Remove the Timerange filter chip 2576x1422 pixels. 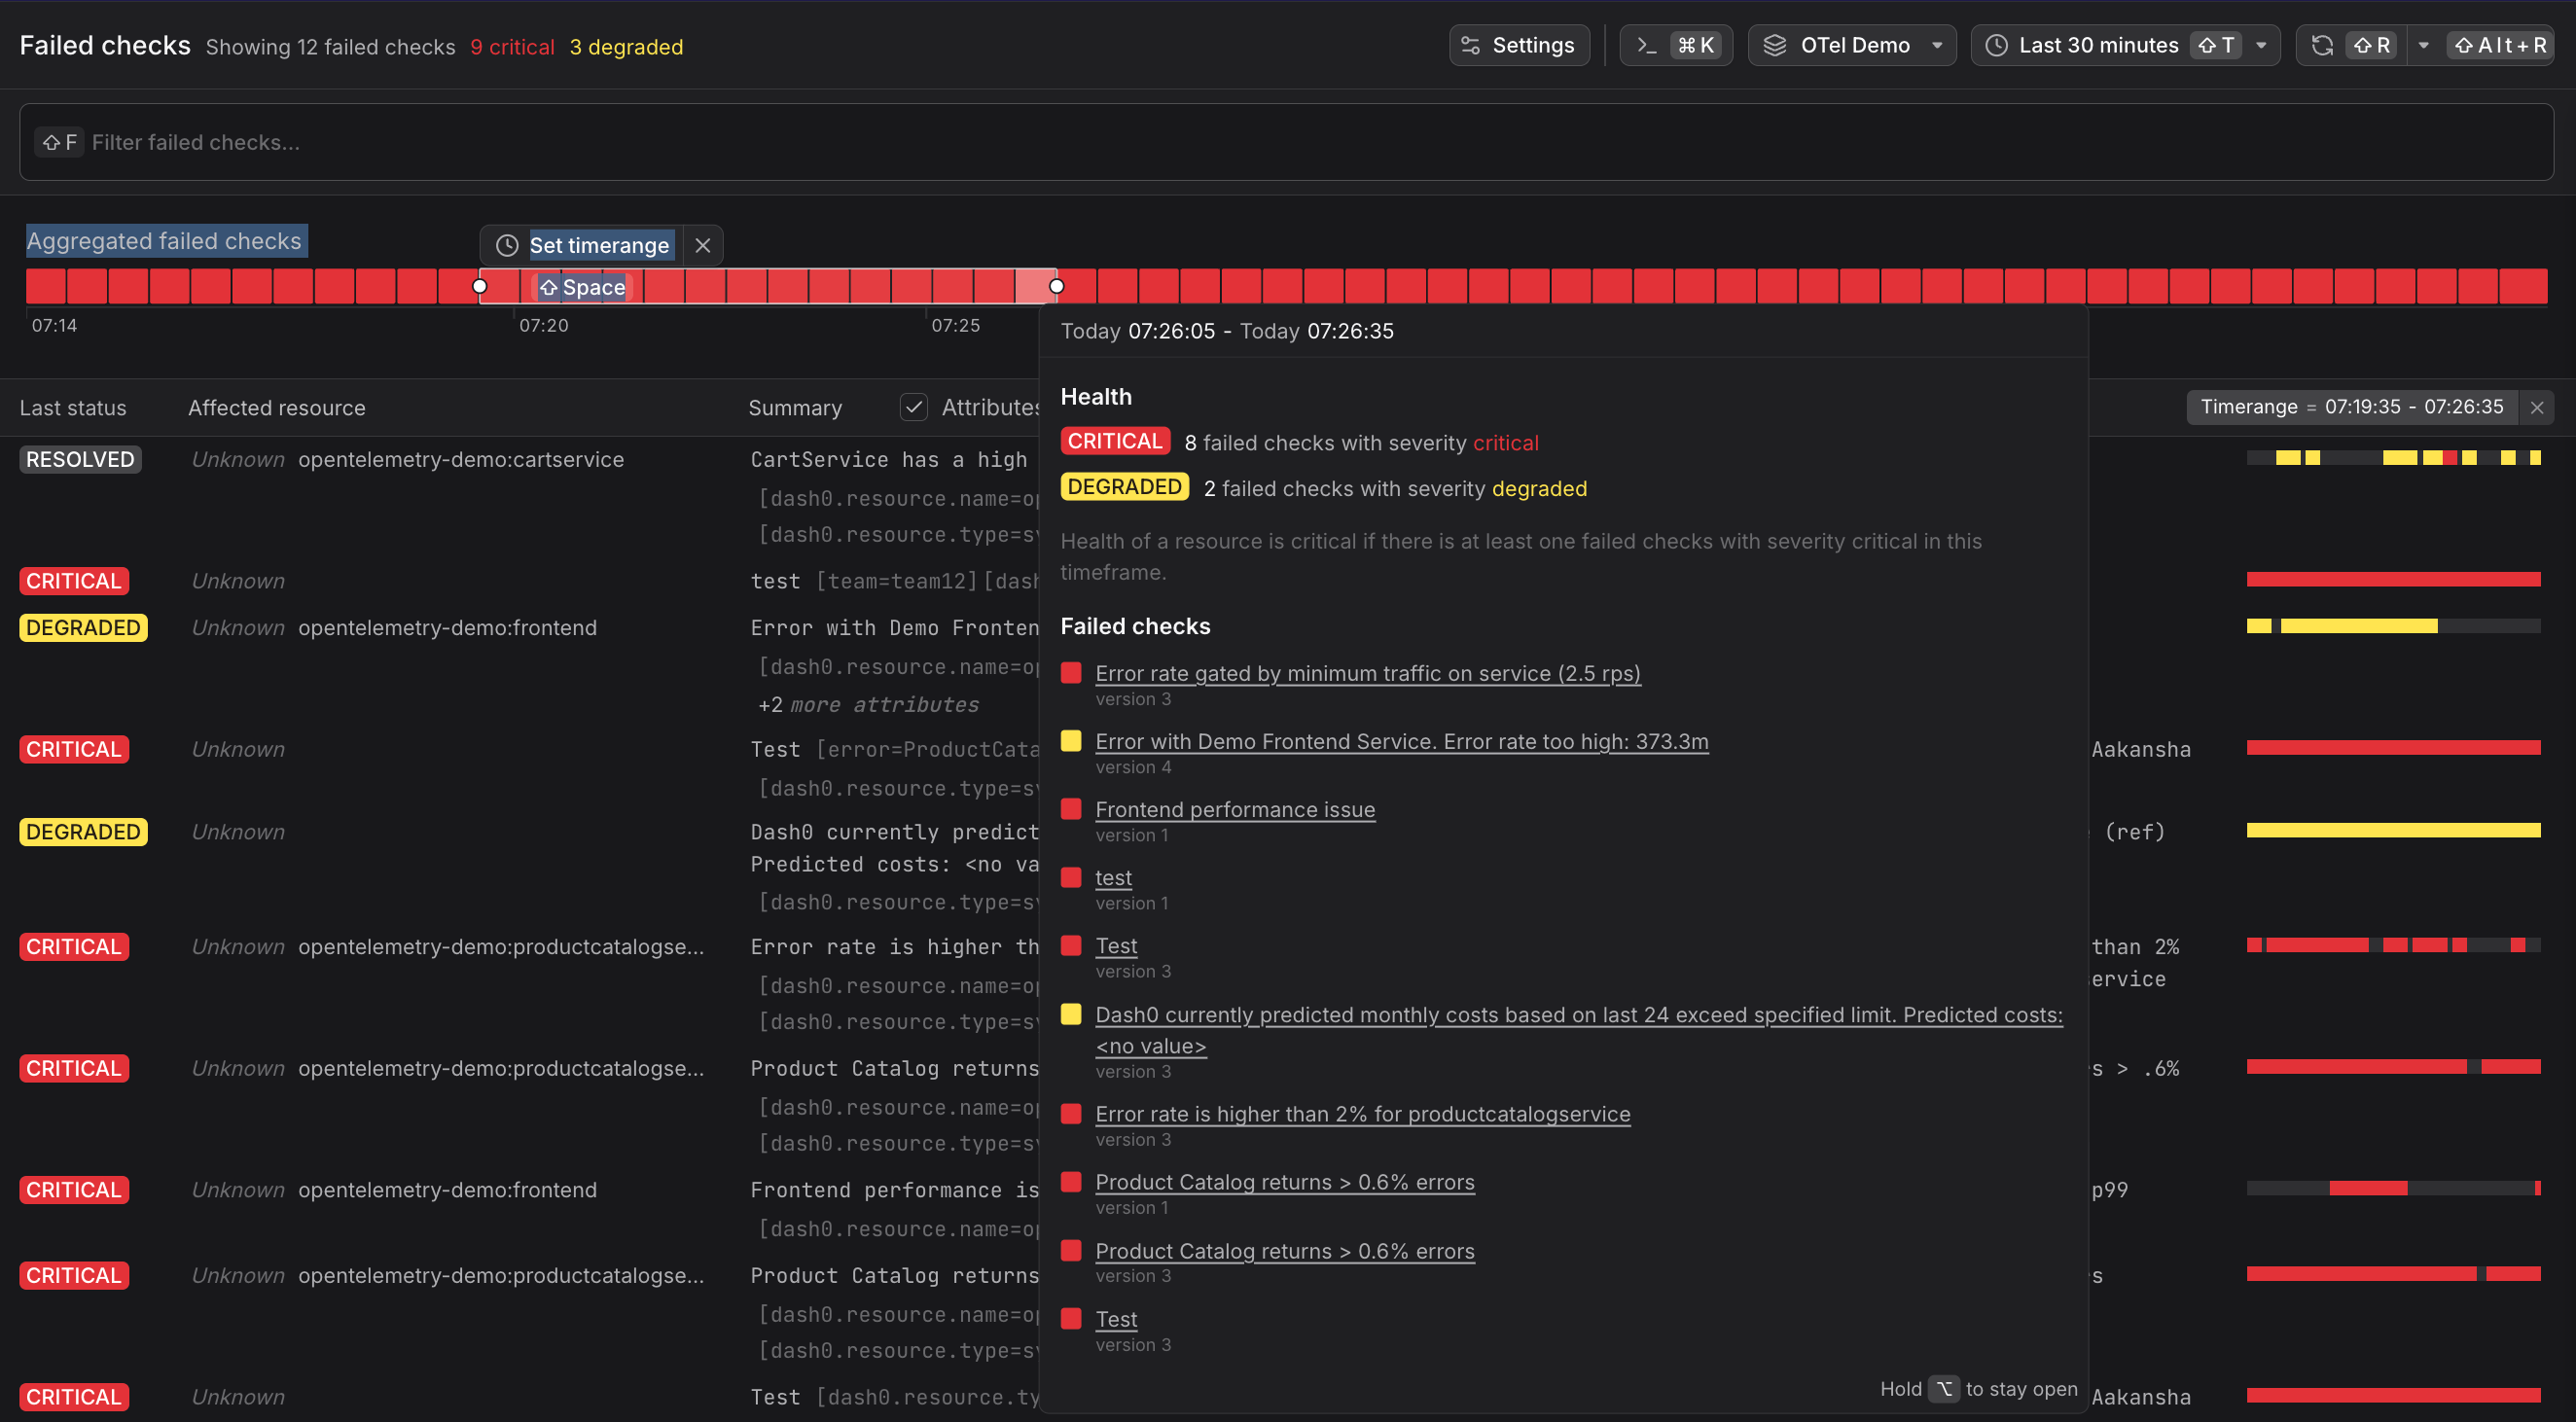pos(2536,407)
